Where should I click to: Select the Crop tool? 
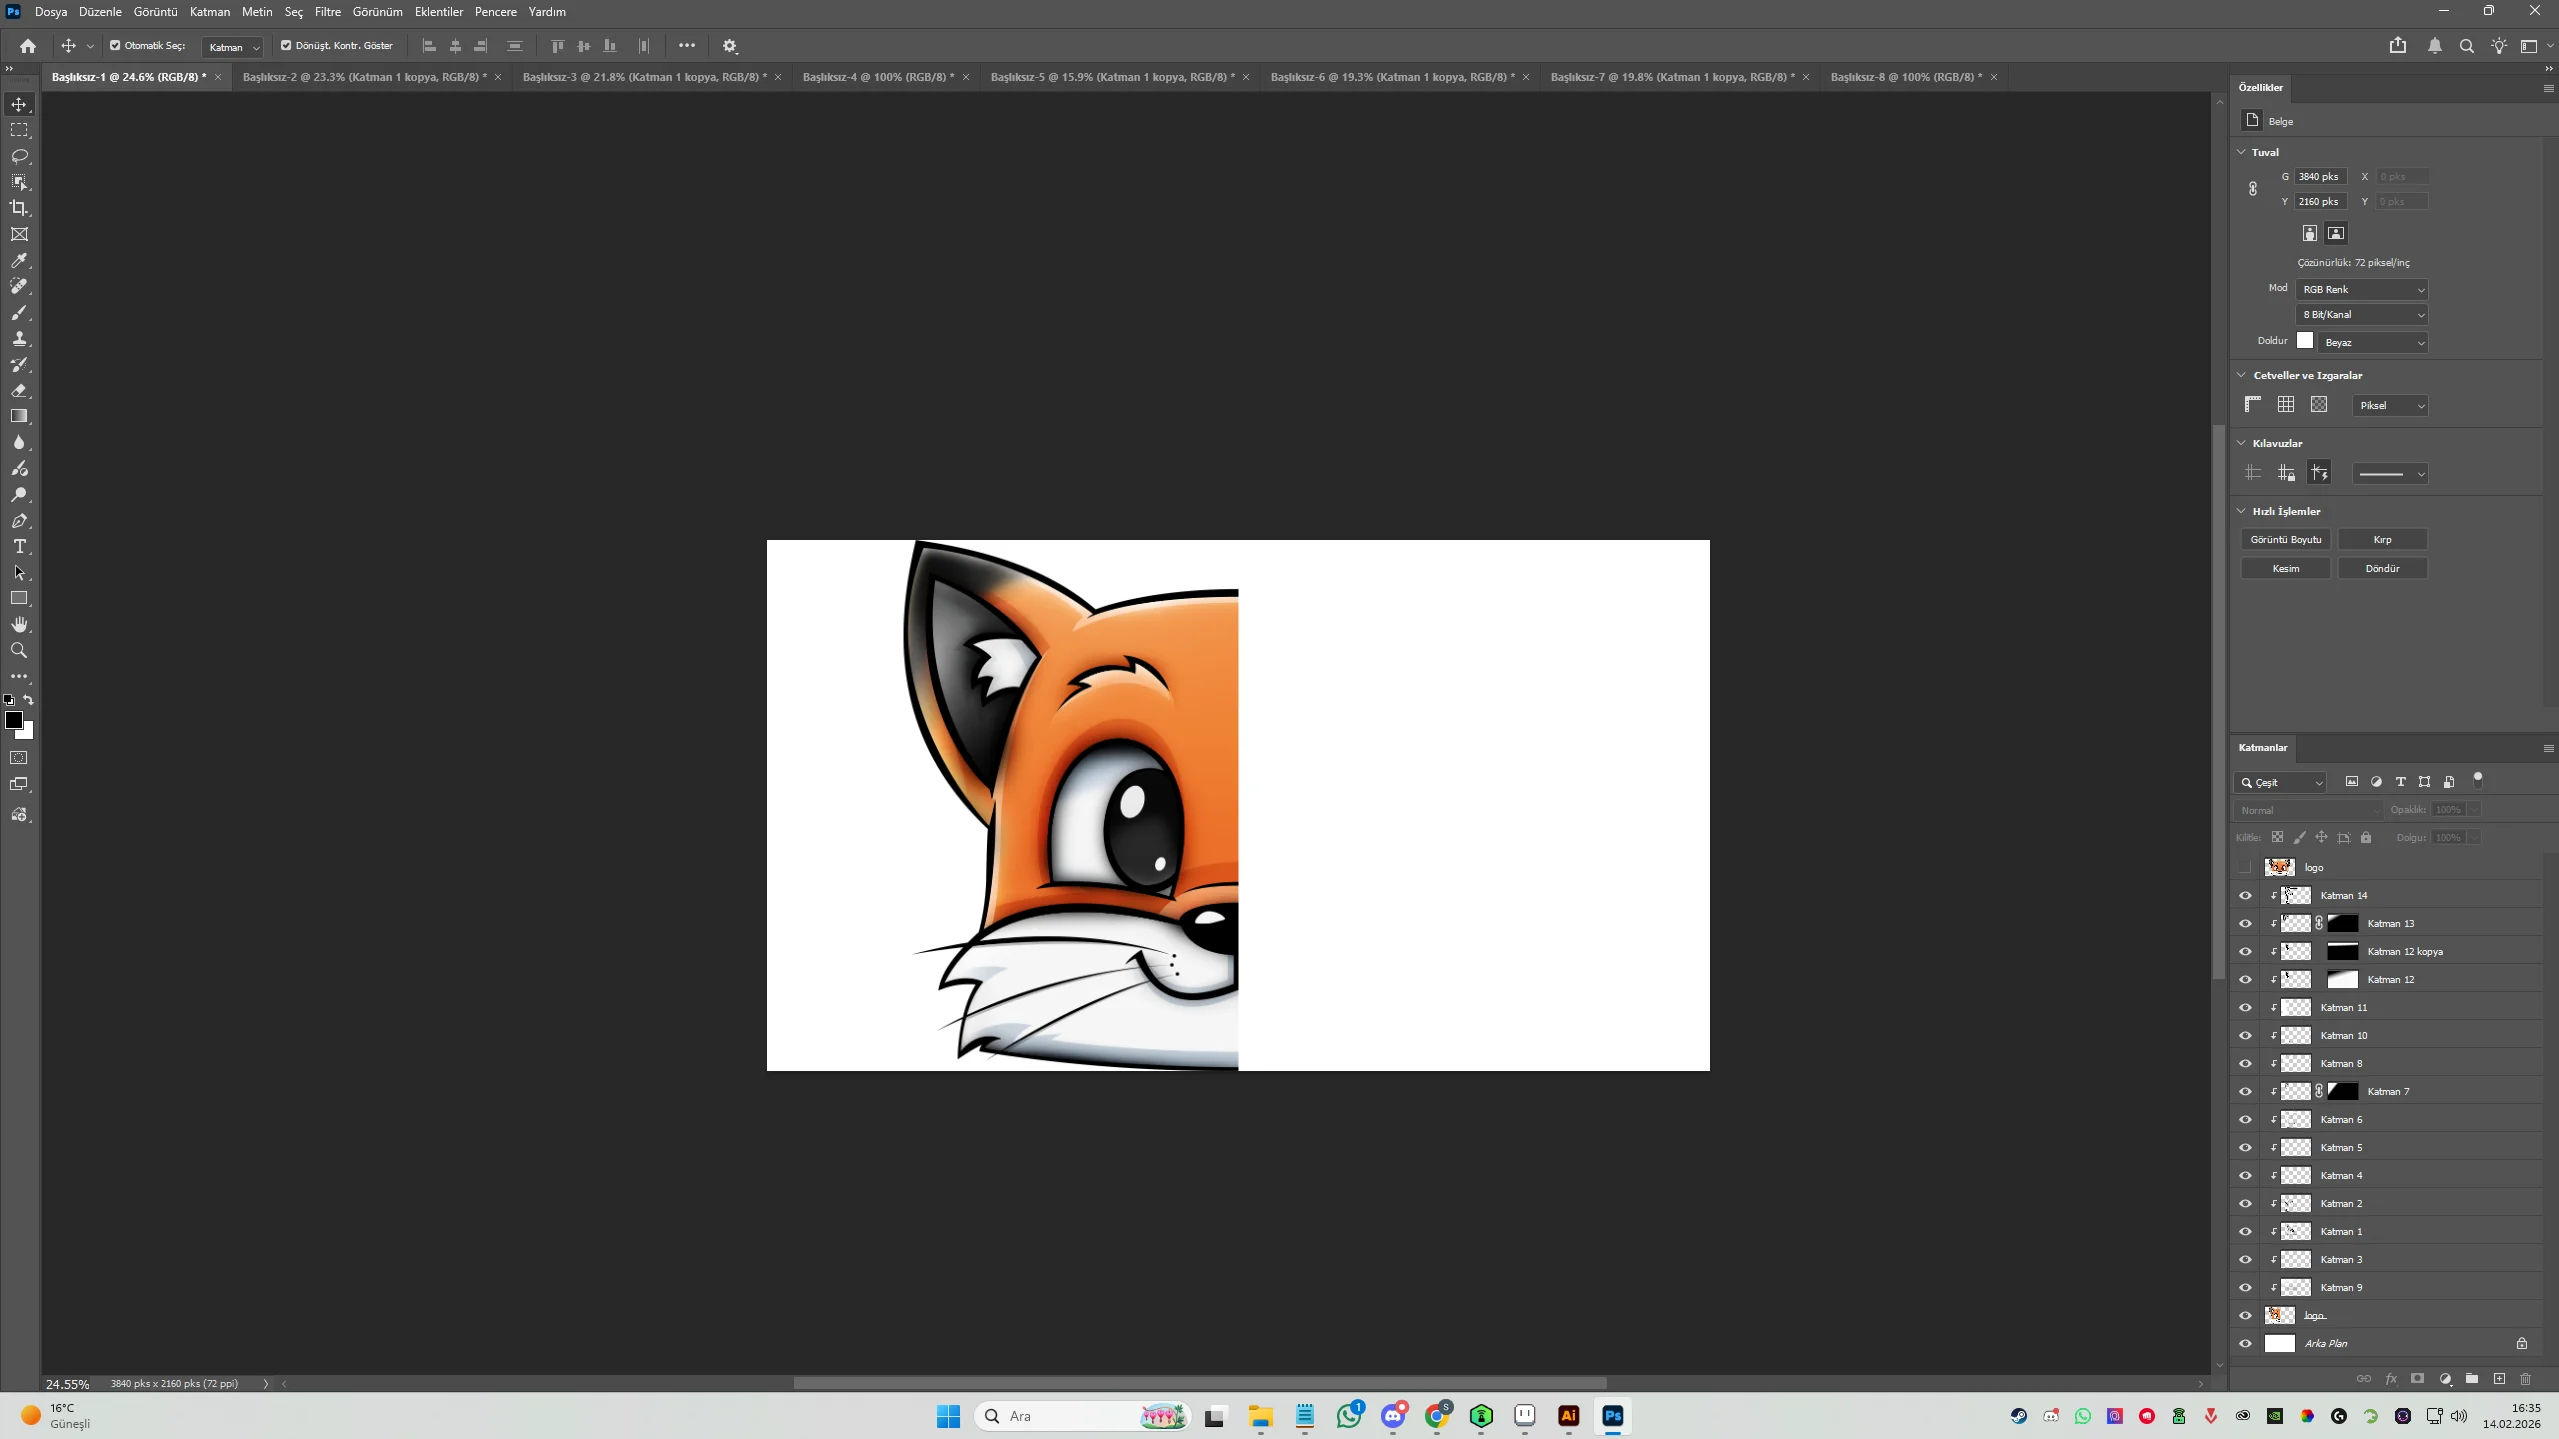[19, 208]
